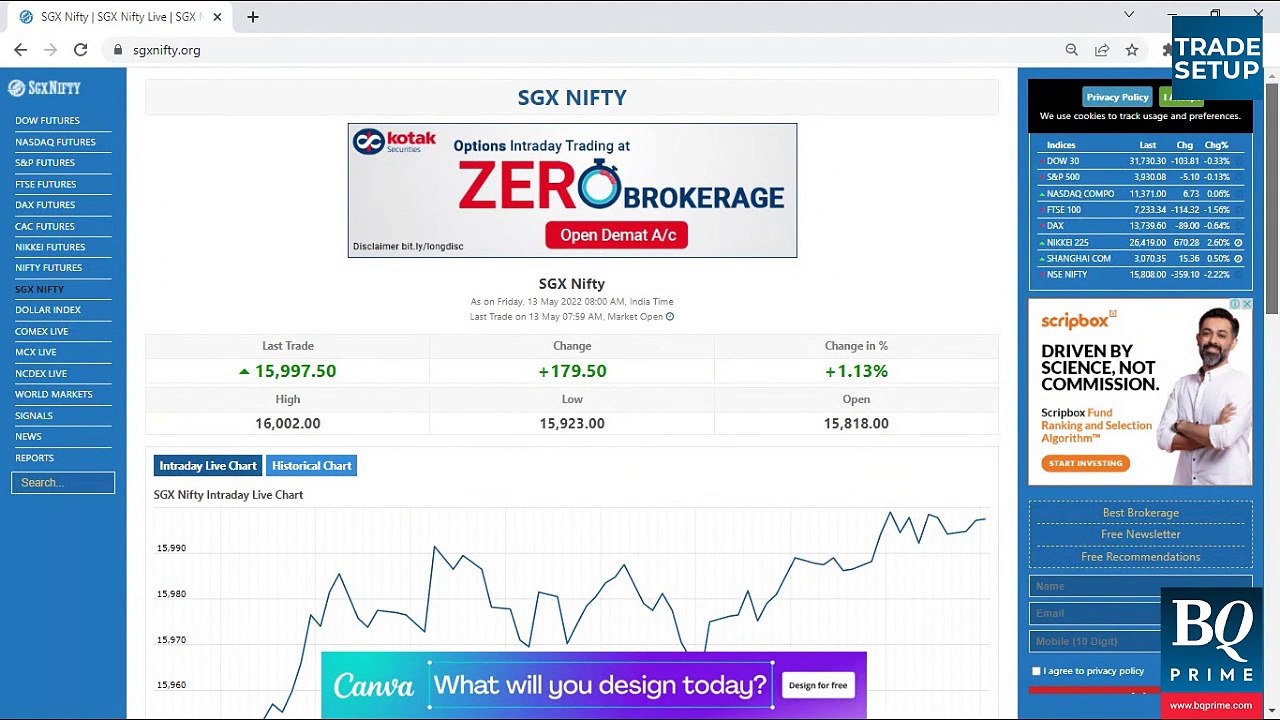
Task: Click Design for free in Canva ad
Action: [818, 685]
